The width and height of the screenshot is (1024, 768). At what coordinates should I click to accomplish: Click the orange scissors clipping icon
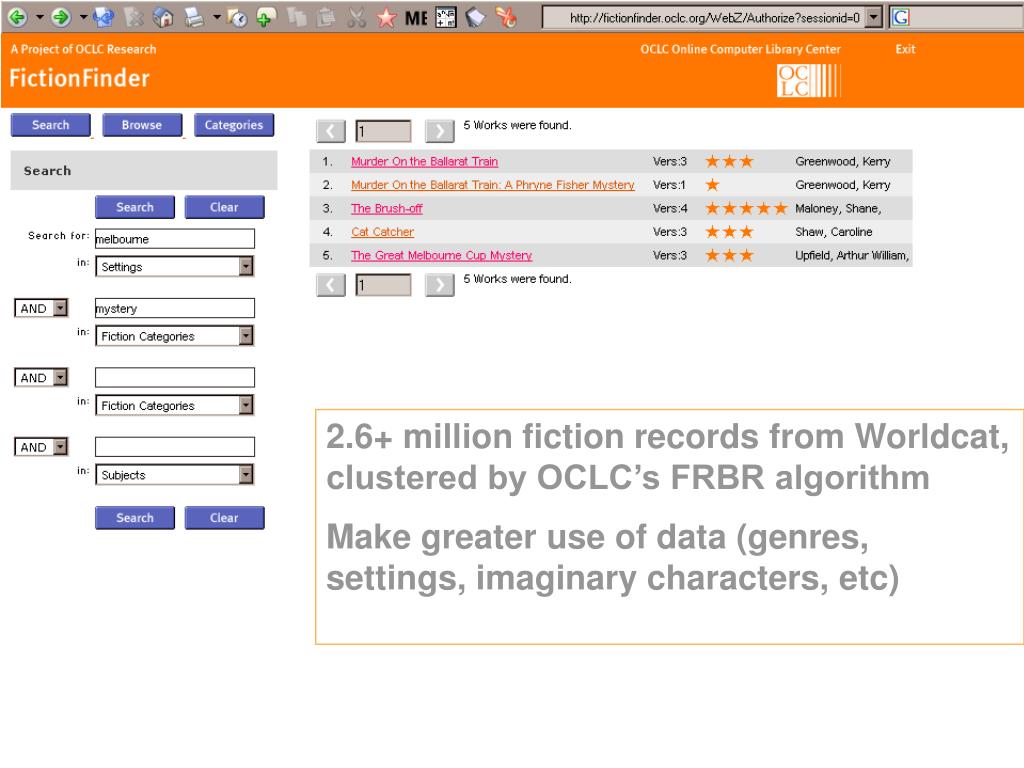point(506,17)
